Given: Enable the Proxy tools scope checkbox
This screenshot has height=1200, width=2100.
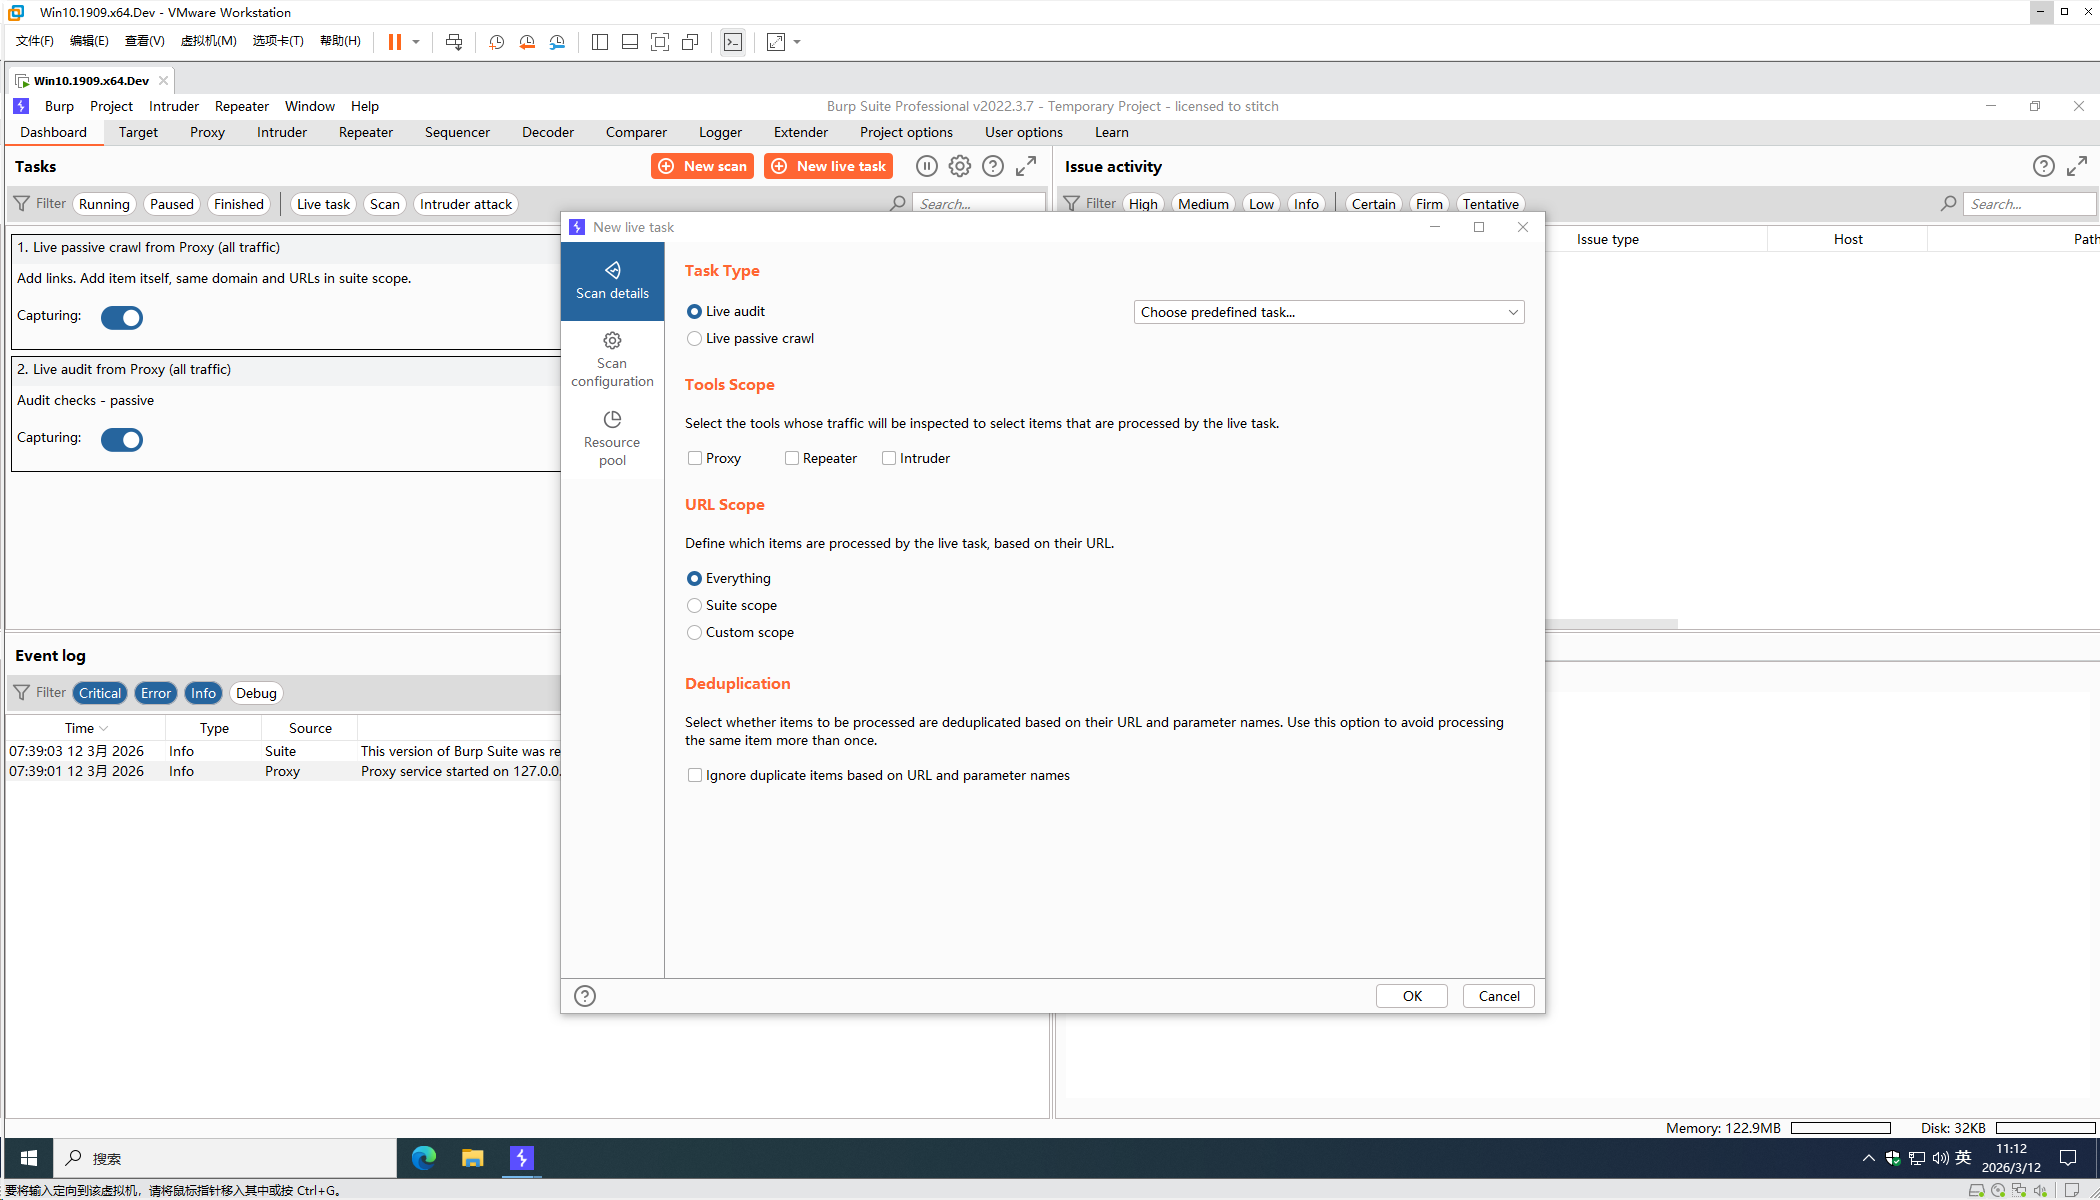Looking at the screenshot, I should coord(695,458).
